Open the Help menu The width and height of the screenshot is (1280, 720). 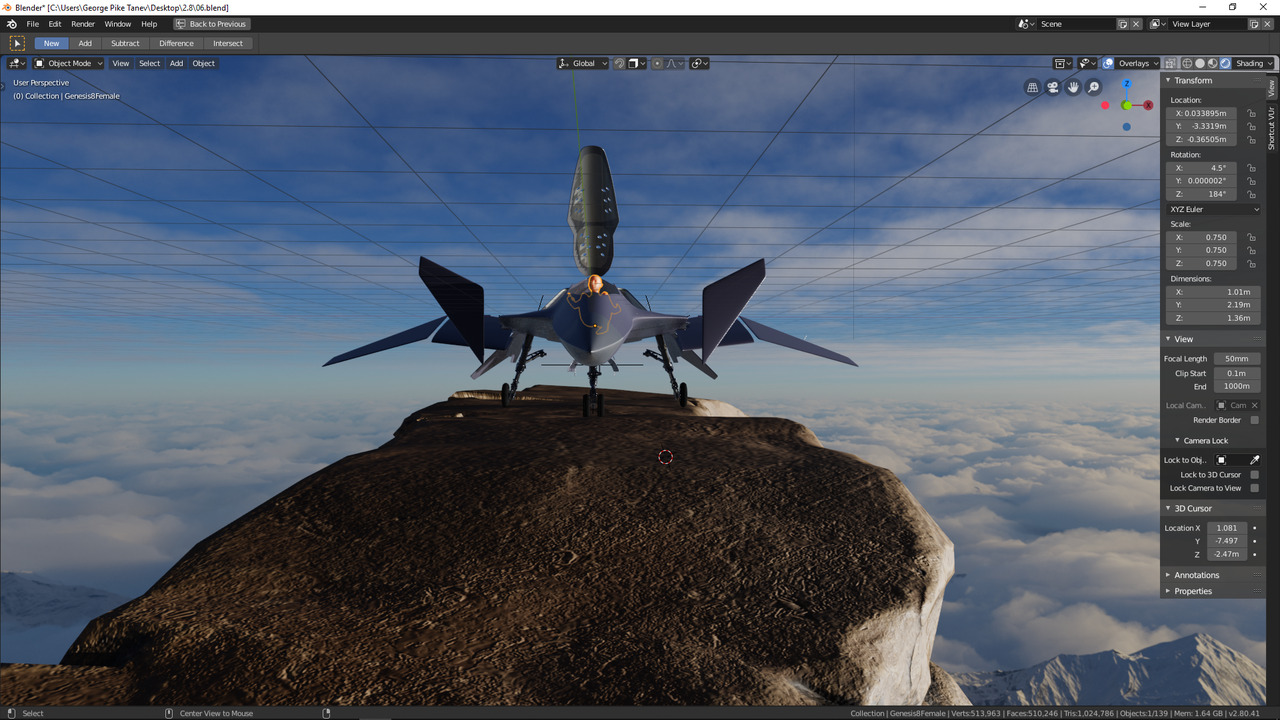point(149,24)
